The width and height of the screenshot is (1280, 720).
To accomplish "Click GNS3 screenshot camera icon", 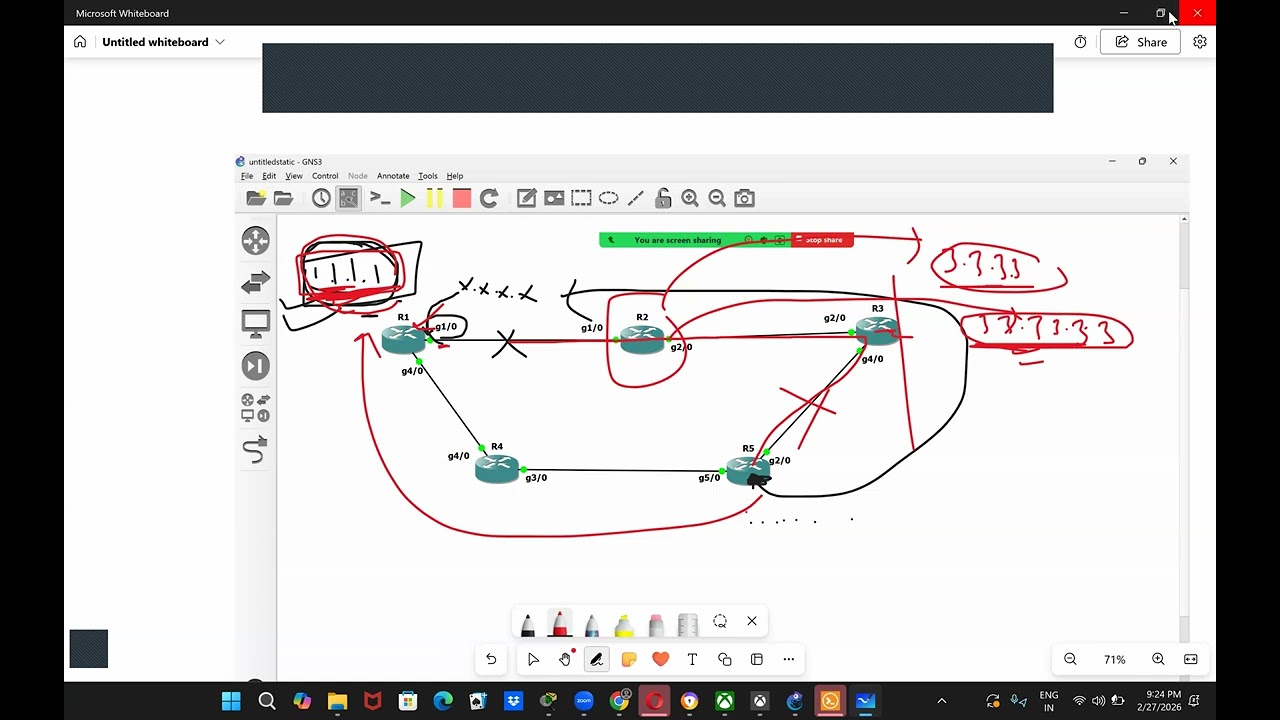I will click(x=744, y=198).
